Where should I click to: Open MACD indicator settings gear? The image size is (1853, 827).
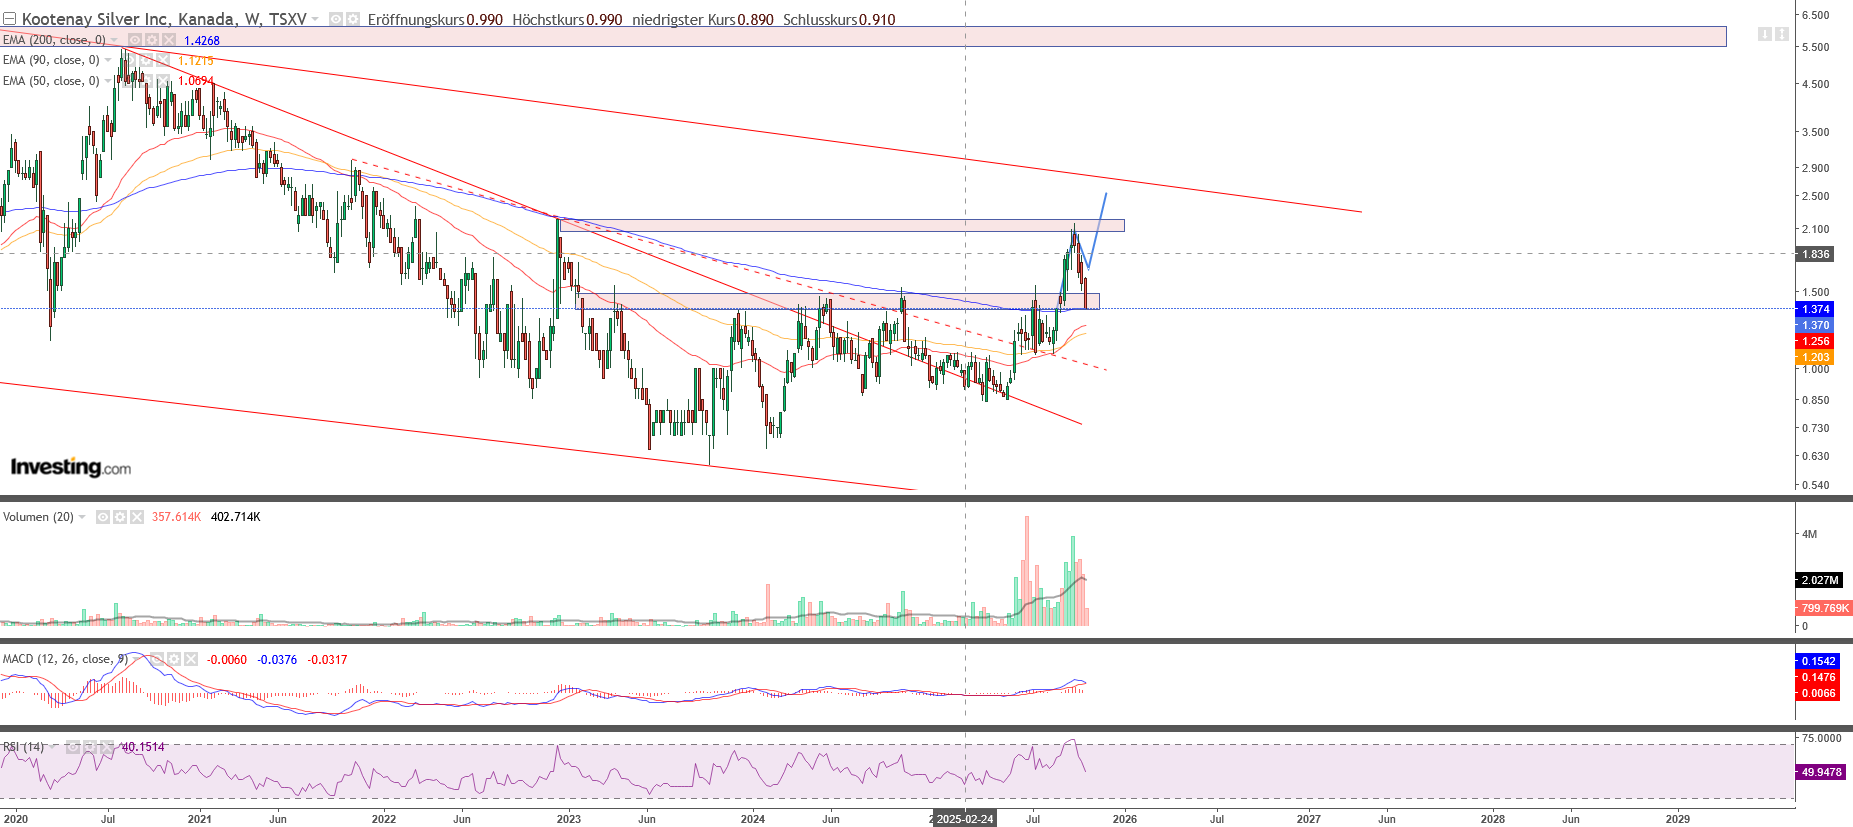(x=174, y=659)
